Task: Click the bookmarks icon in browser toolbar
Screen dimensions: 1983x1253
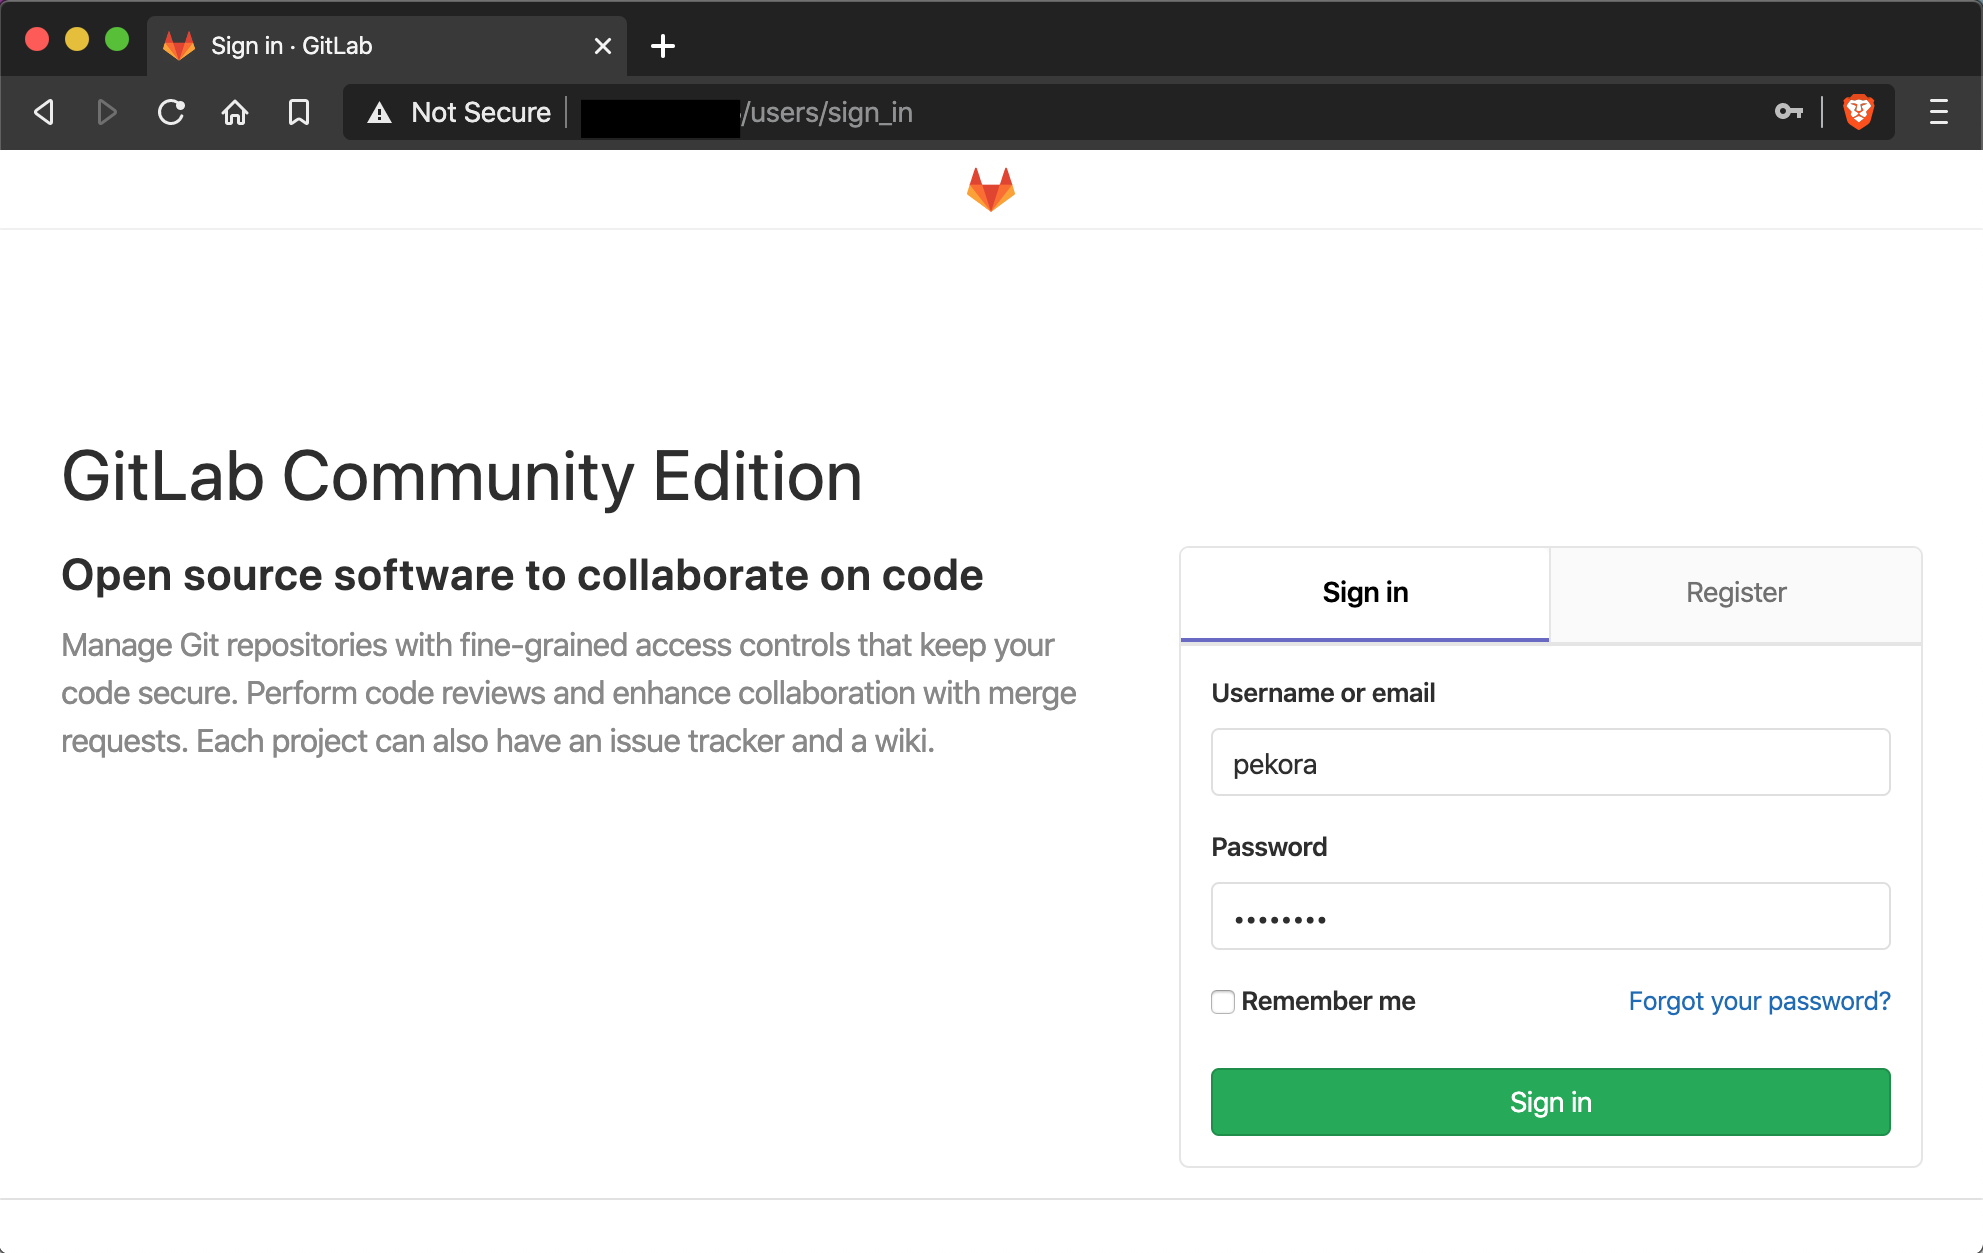Action: tap(299, 114)
